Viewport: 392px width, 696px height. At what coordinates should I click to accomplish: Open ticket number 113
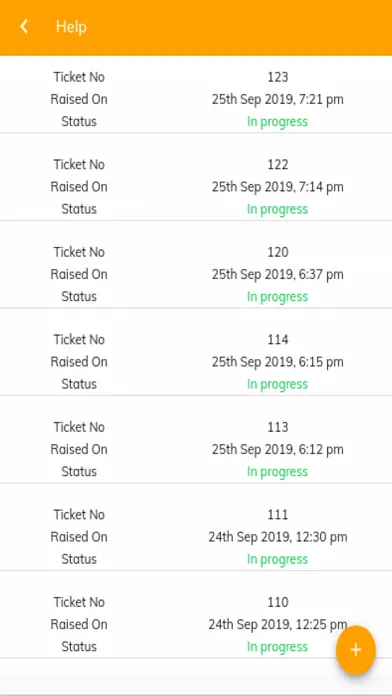coord(196,449)
